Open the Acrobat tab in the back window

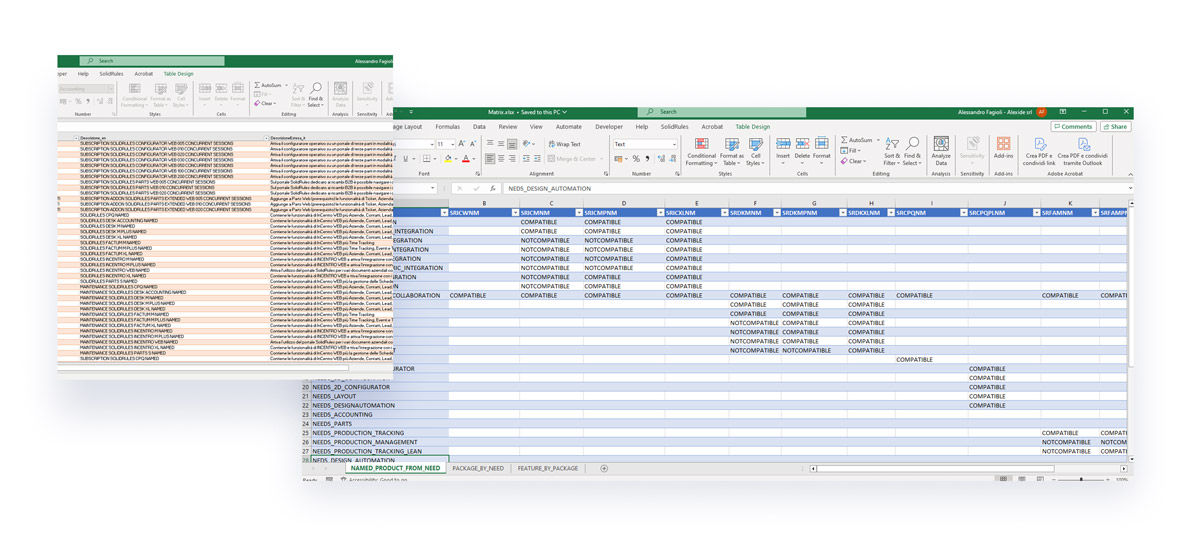click(144, 73)
